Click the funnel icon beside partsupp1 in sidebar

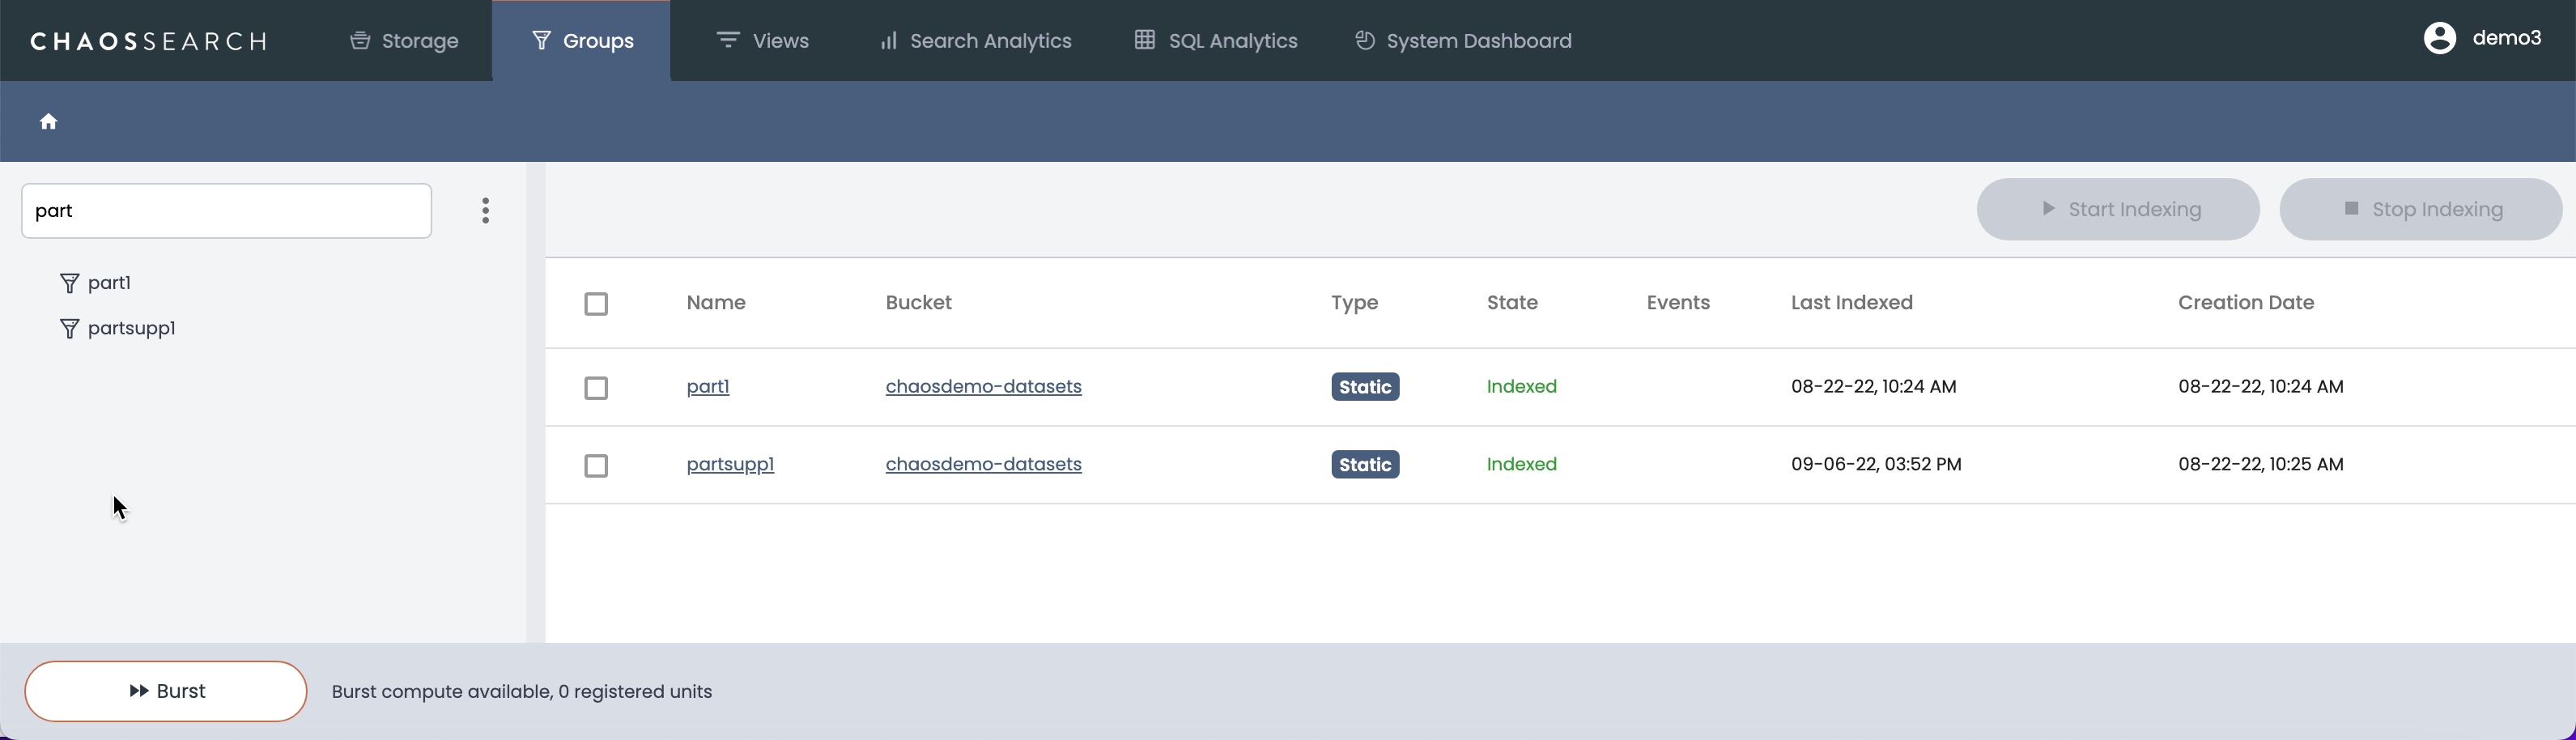pos(69,329)
